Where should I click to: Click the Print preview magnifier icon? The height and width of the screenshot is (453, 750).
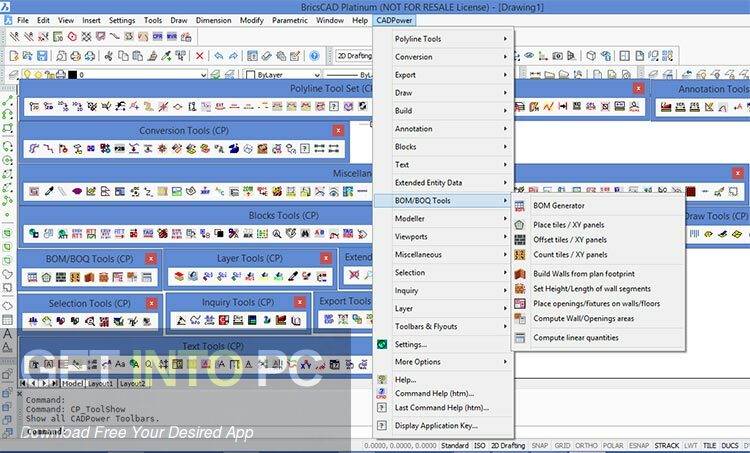pyautogui.click(x=61, y=56)
